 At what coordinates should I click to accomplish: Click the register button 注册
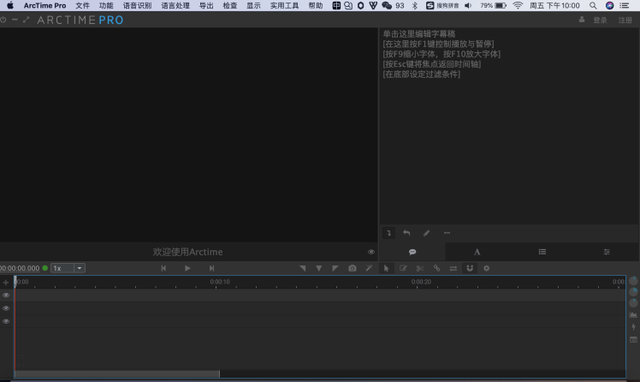[625, 20]
